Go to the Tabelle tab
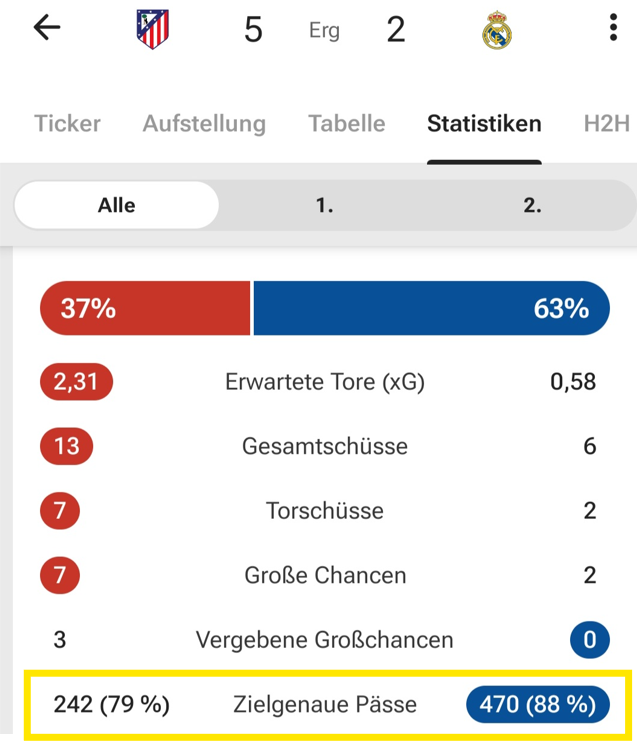The width and height of the screenshot is (637, 742). 346,124
